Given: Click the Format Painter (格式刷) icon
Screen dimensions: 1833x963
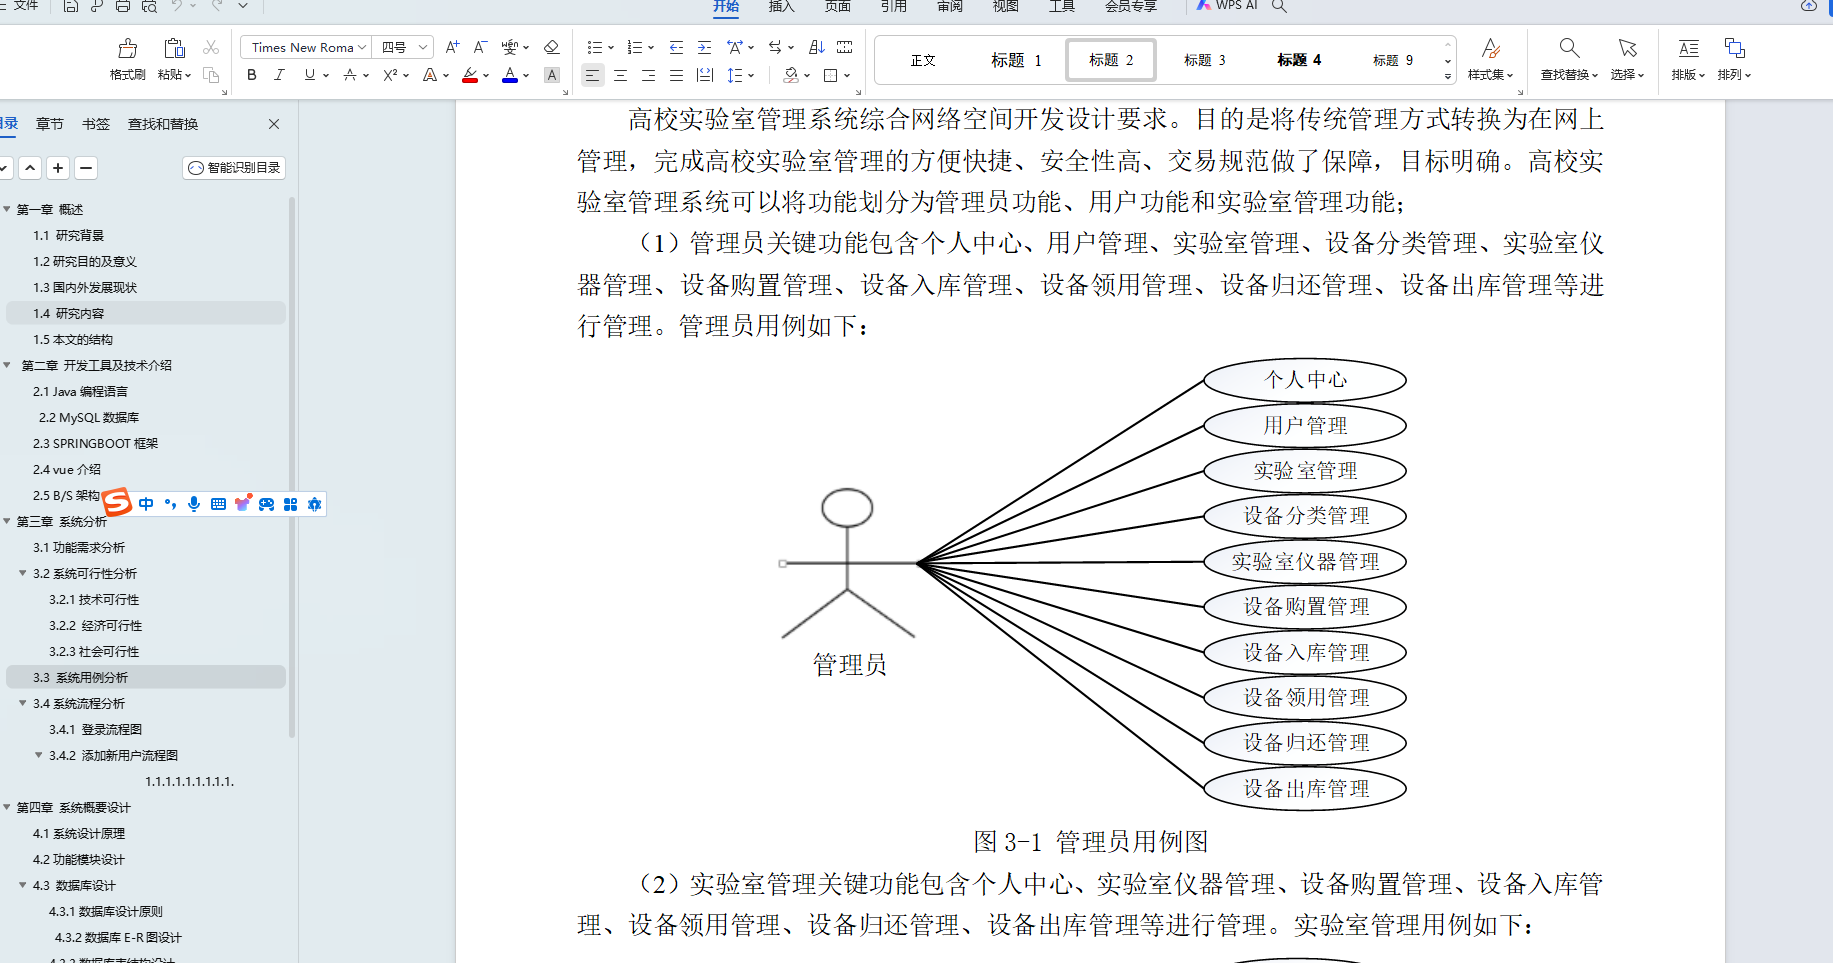Looking at the screenshot, I should pyautogui.click(x=128, y=48).
